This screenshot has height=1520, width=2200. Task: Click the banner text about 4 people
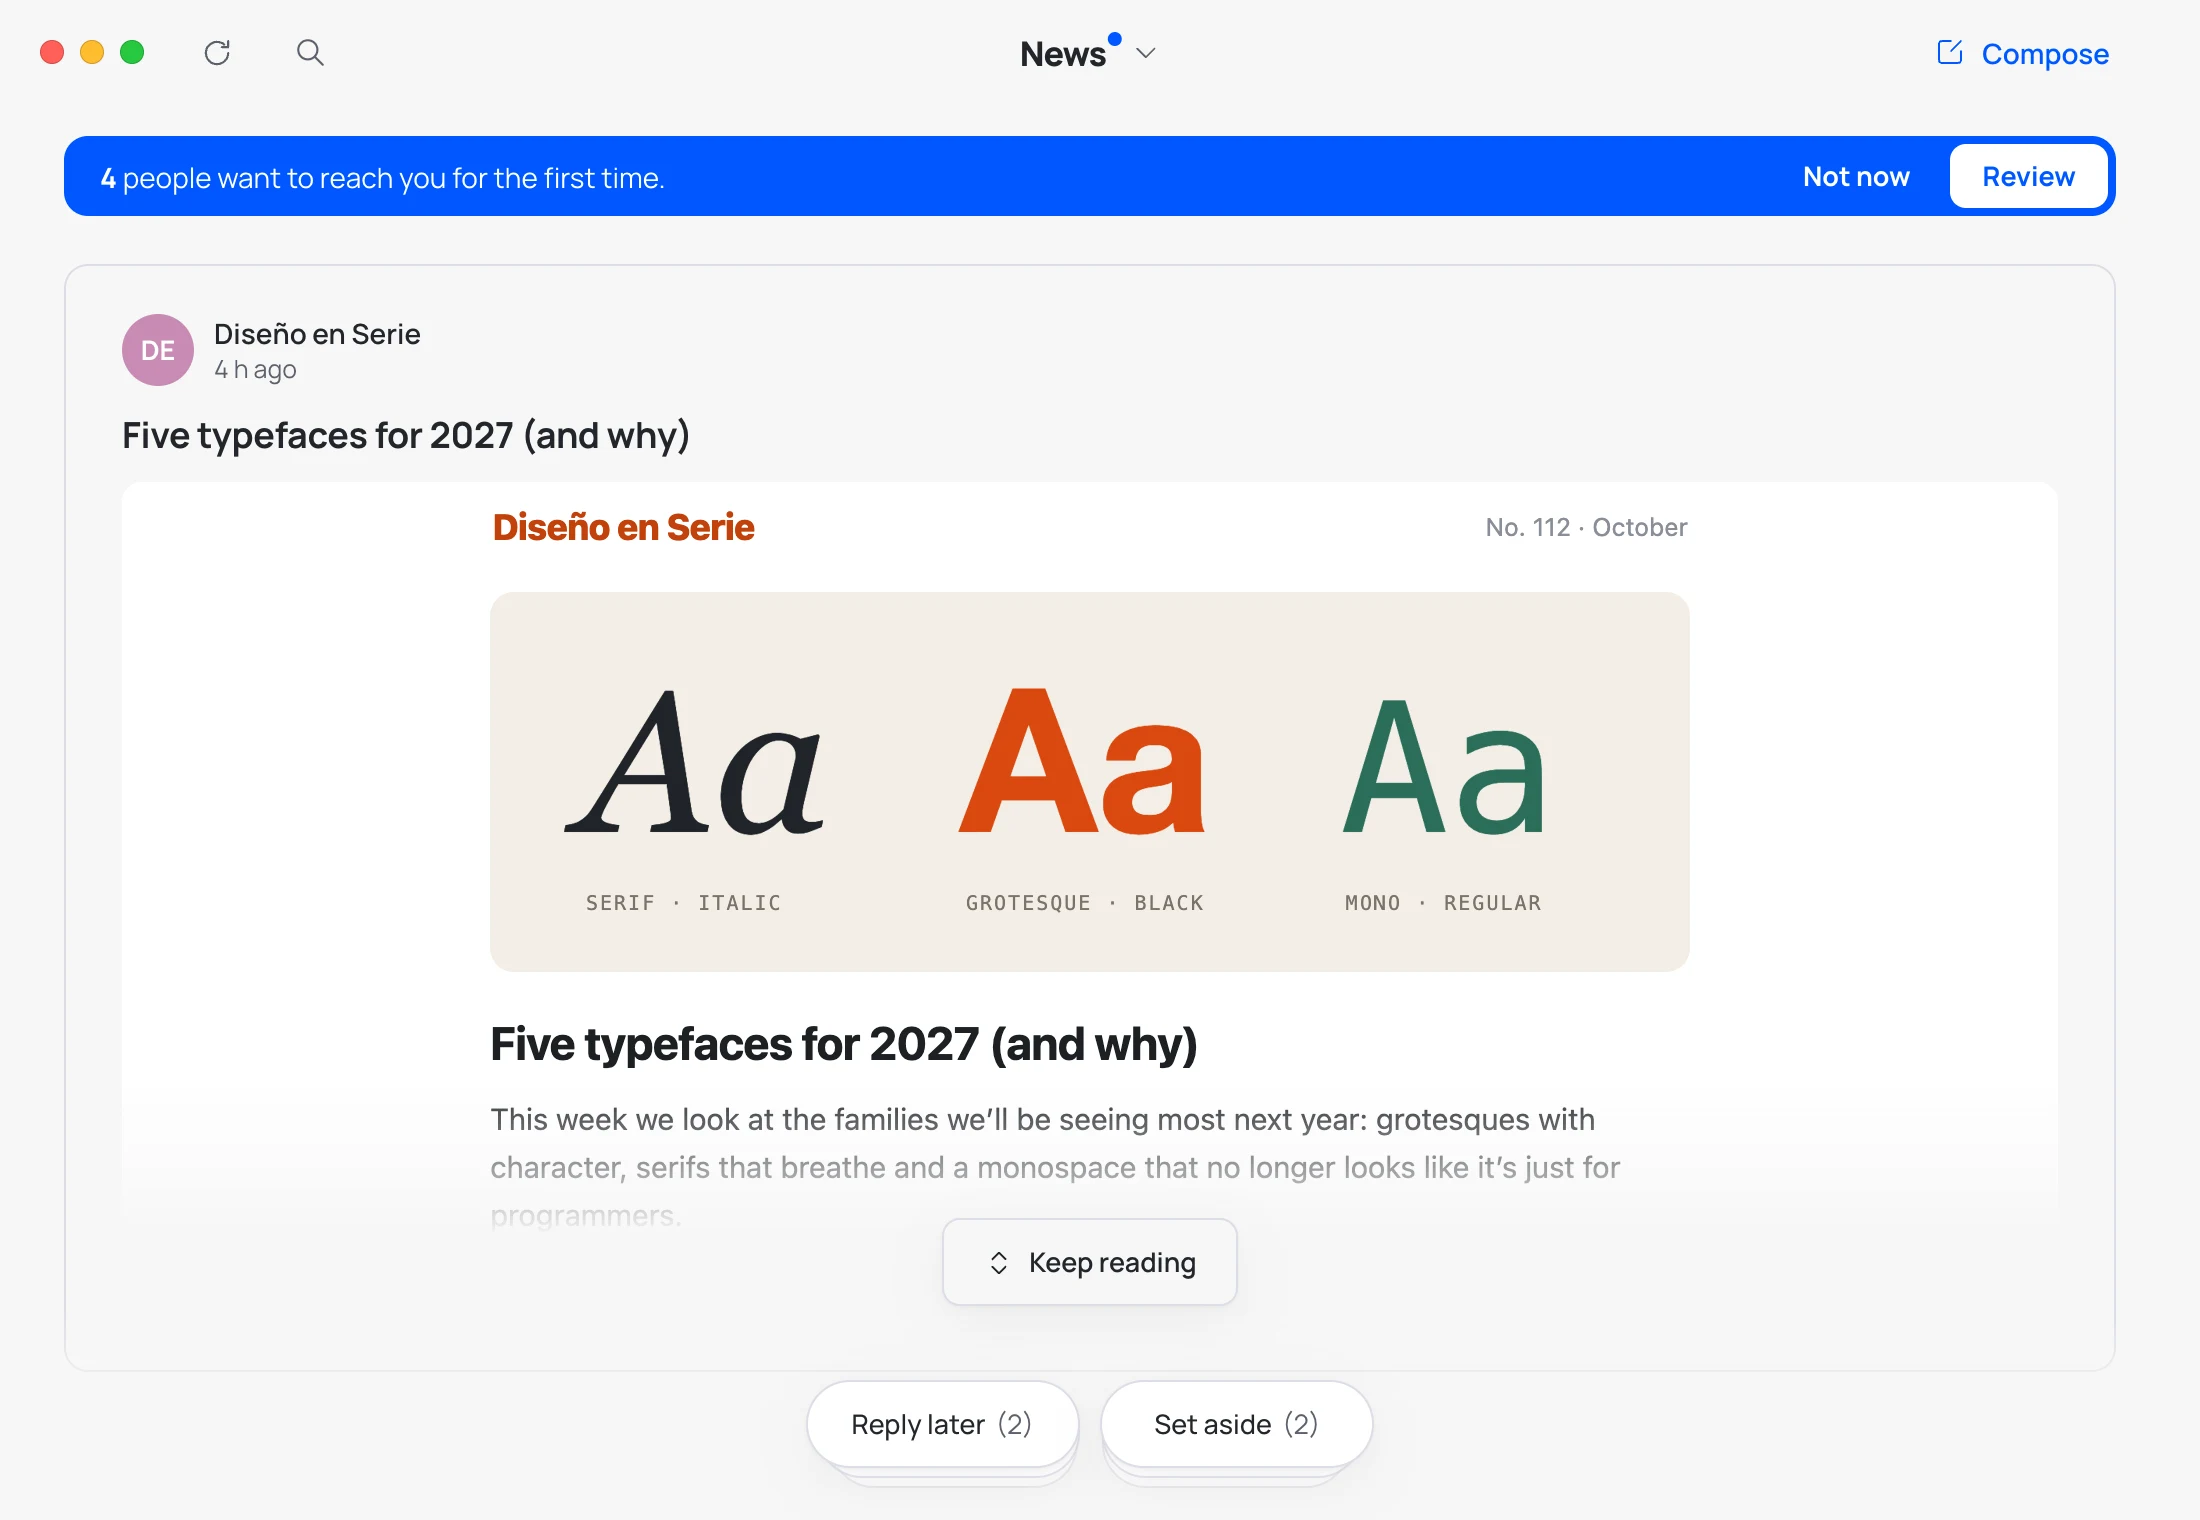382,178
